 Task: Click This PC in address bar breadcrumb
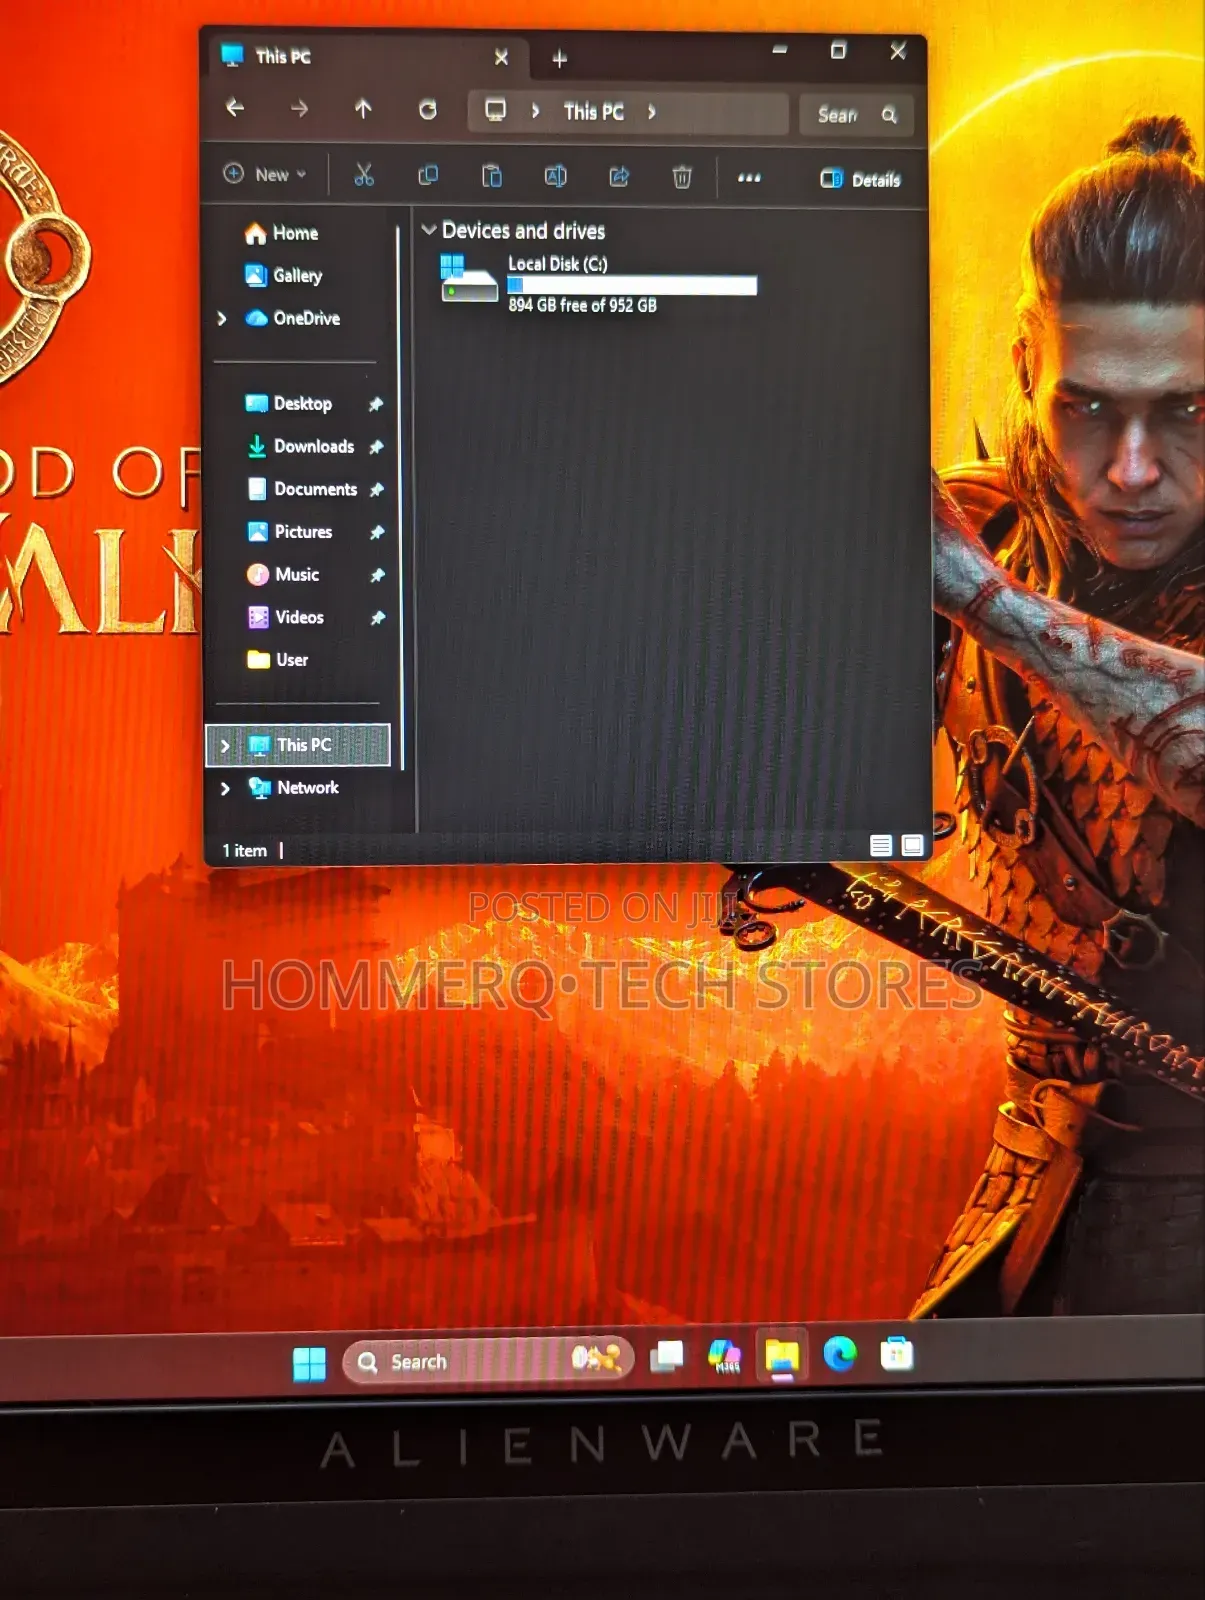594,112
